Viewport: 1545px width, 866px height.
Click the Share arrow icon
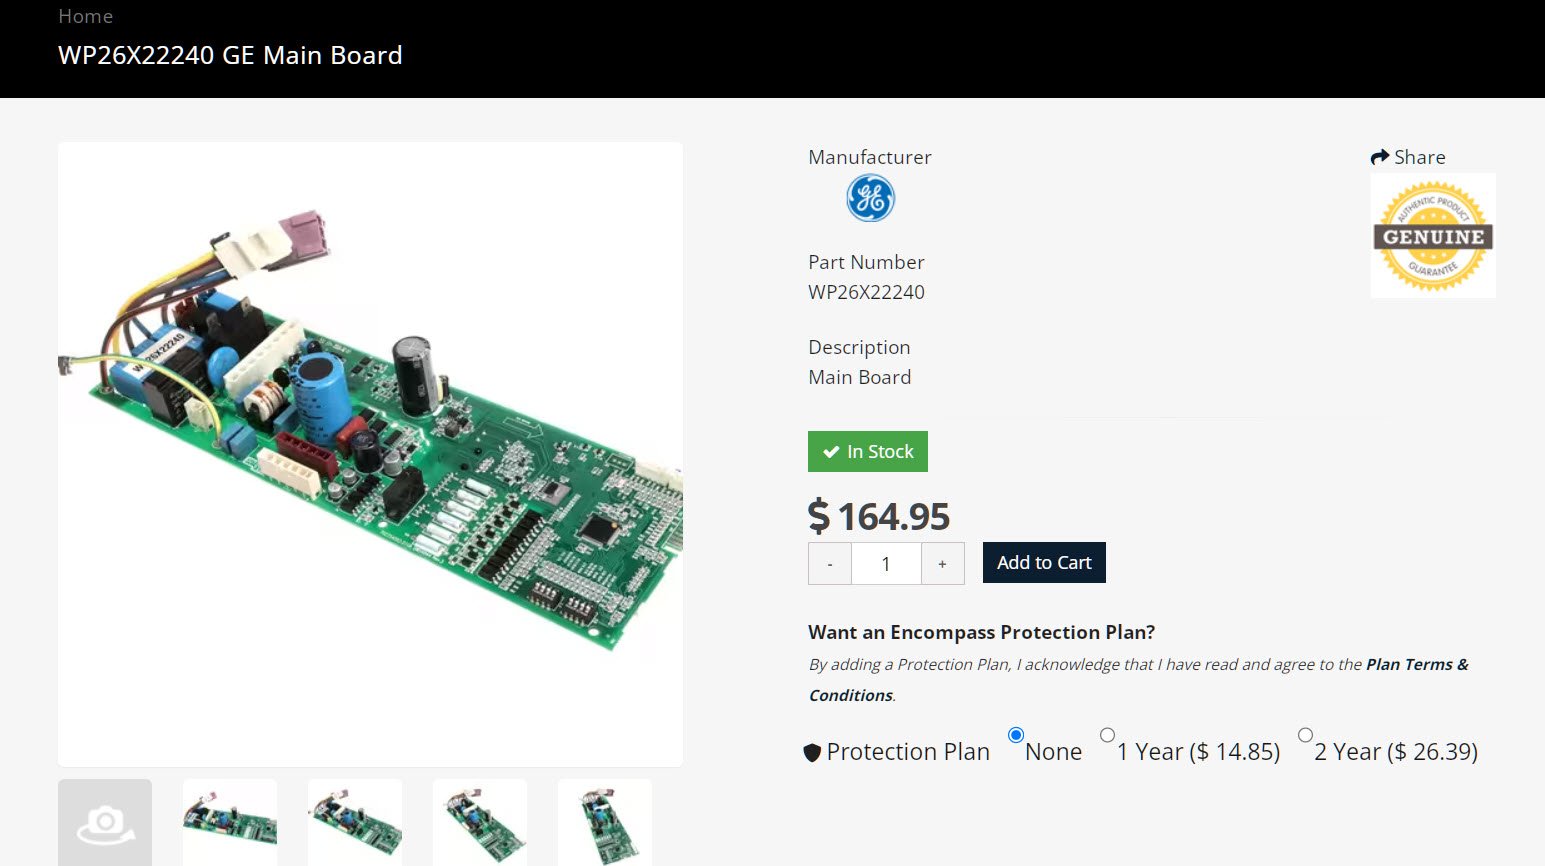(x=1380, y=157)
